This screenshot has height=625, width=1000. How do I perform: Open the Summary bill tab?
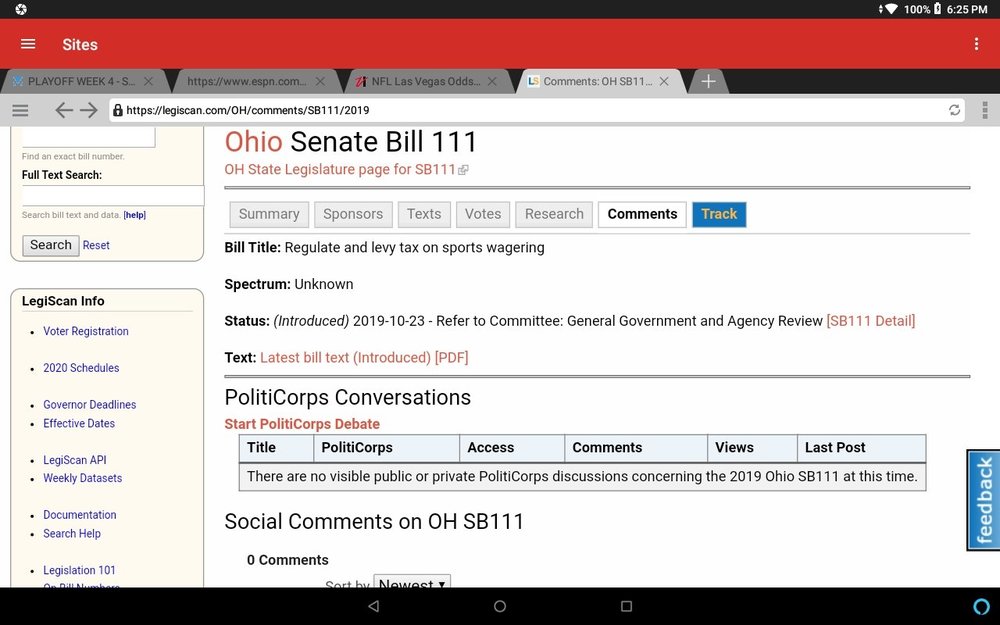point(269,214)
